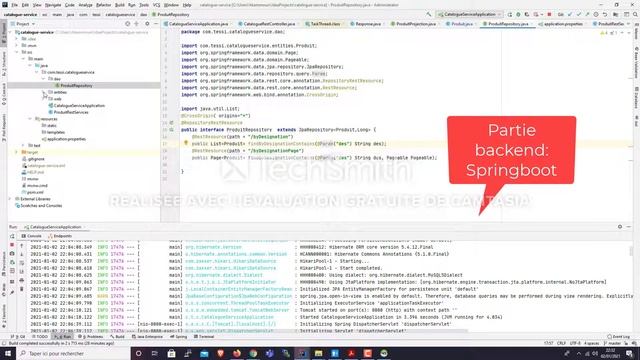Open the Endpoints tab in Run panel

(60, 236)
